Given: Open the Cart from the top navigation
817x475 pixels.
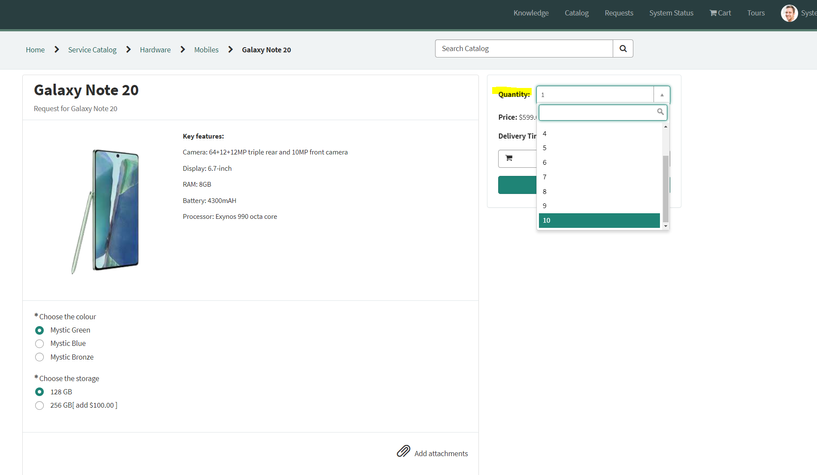Looking at the screenshot, I should click(720, 13).
